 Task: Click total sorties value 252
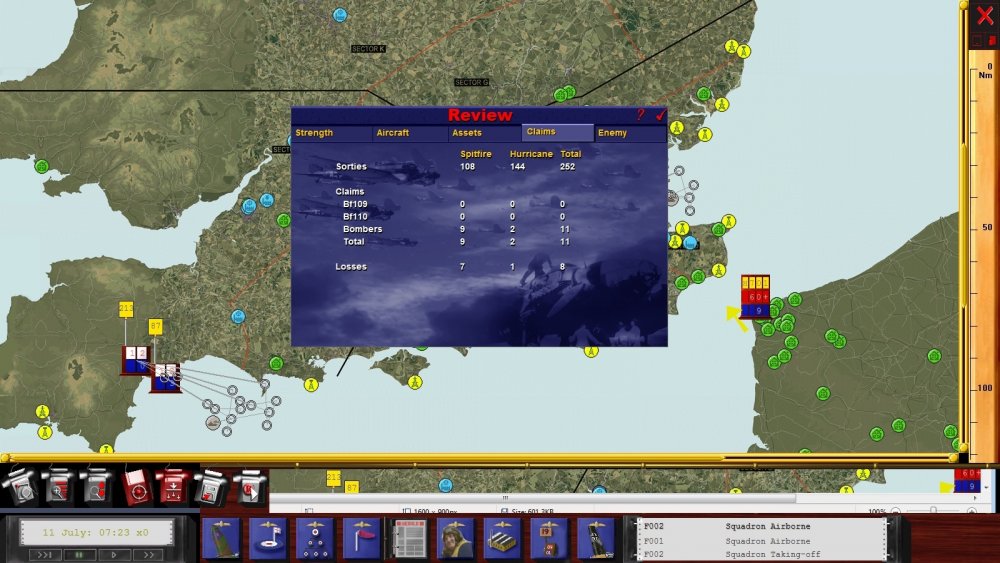[x=567, y=166]
